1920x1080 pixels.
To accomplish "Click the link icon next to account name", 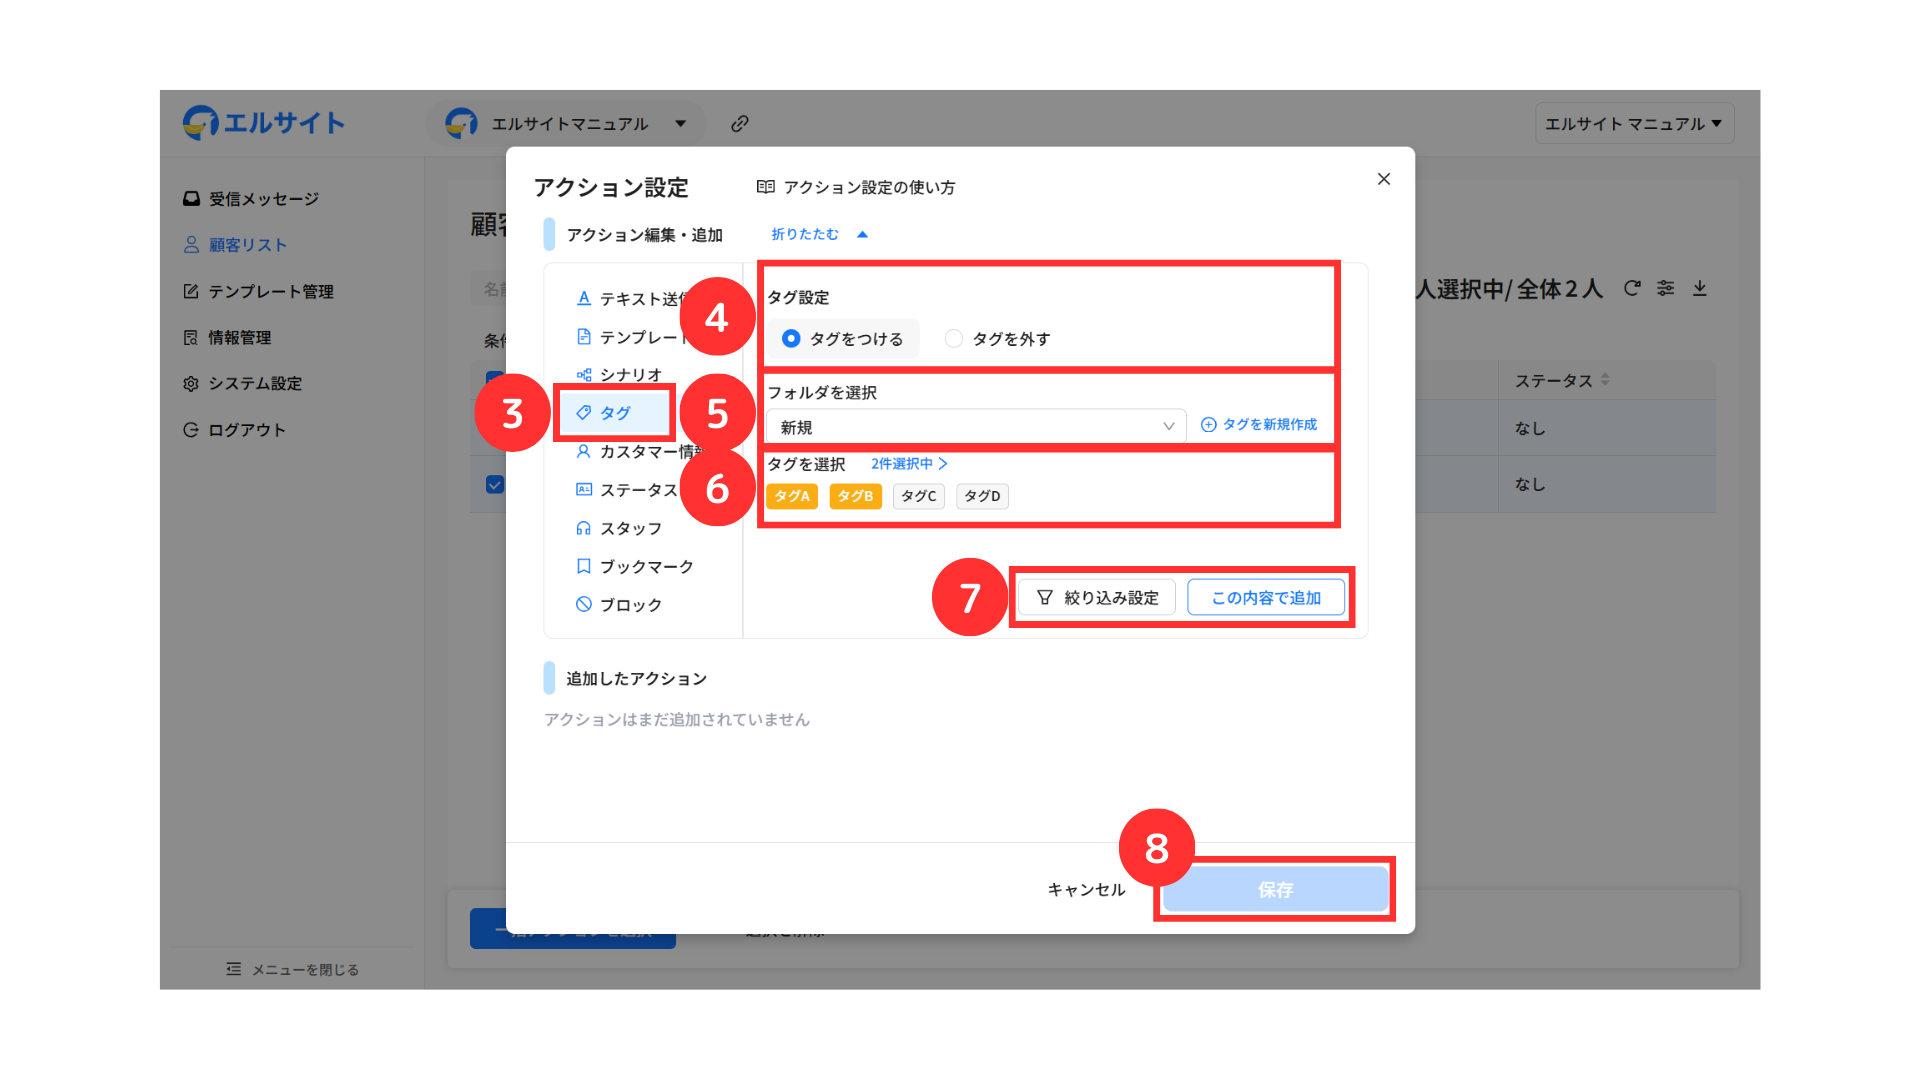I will 740,123.
